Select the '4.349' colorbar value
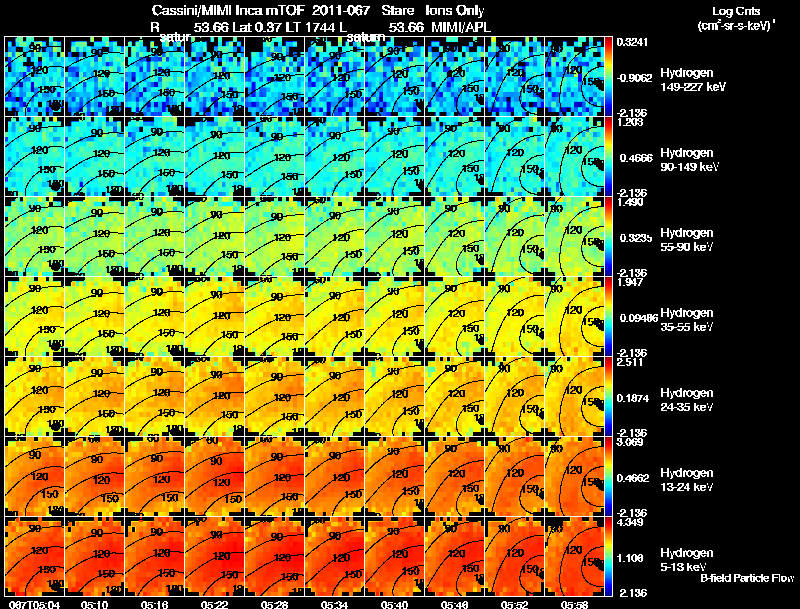This screenshot has width=800, height=609. pos(630,522)
